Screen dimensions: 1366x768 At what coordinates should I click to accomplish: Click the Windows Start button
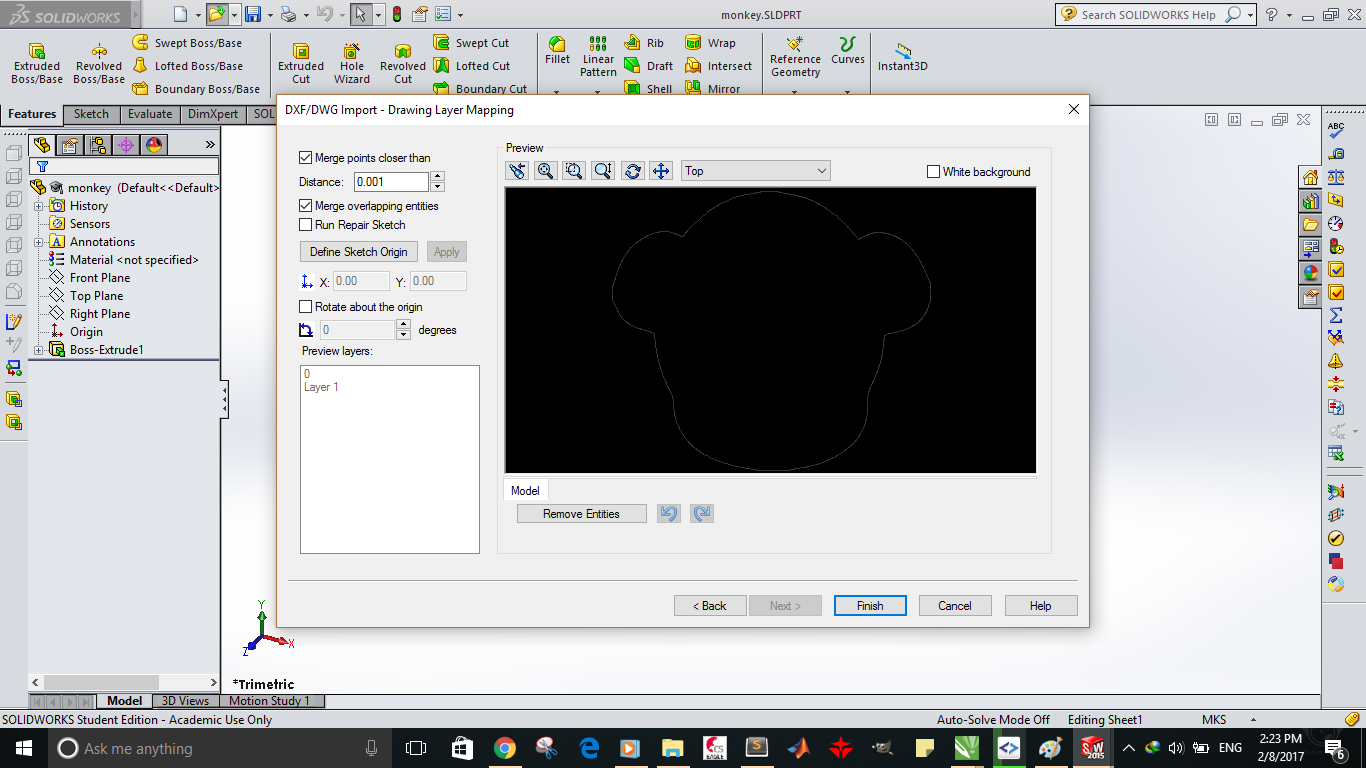click(23, 748)
